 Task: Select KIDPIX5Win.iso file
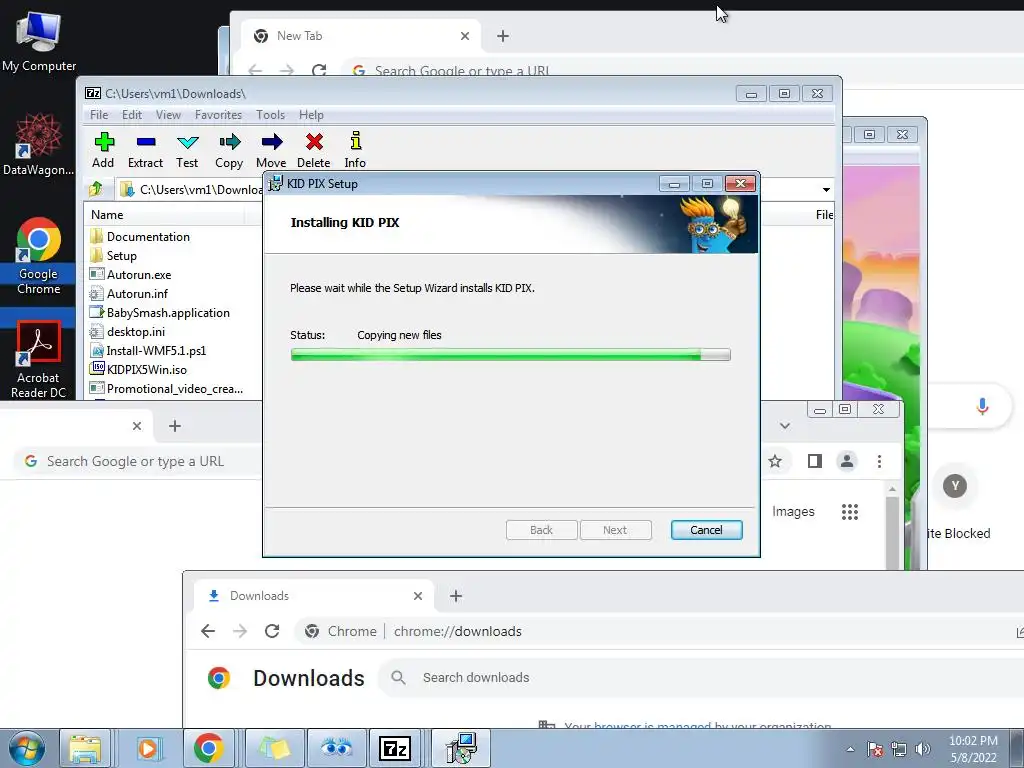[x=146, y=370]
